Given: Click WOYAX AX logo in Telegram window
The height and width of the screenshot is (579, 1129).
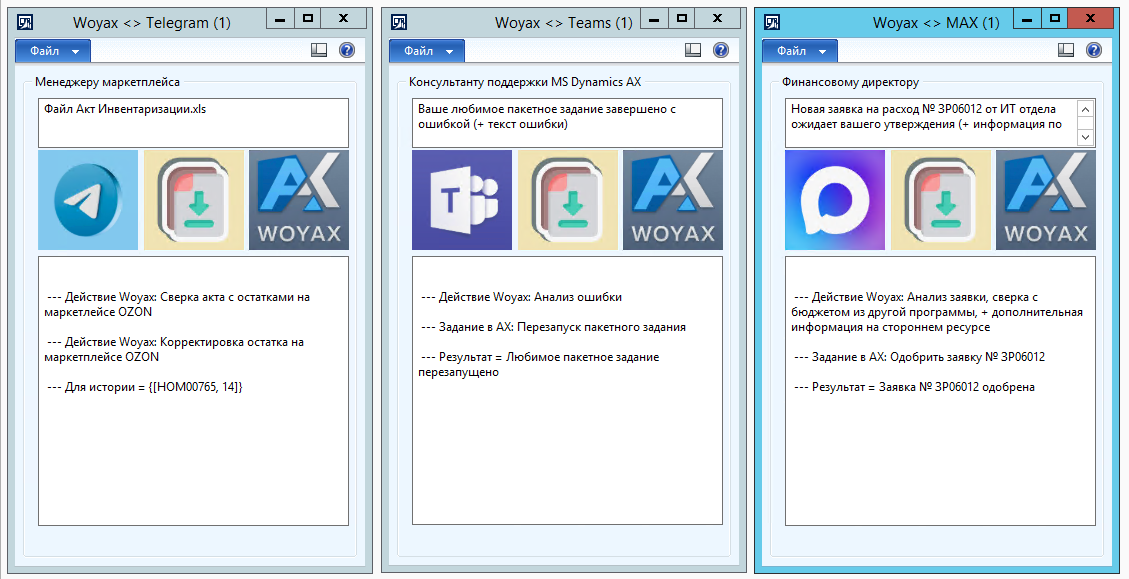Looking at the screenshot, I should (299, 200).
